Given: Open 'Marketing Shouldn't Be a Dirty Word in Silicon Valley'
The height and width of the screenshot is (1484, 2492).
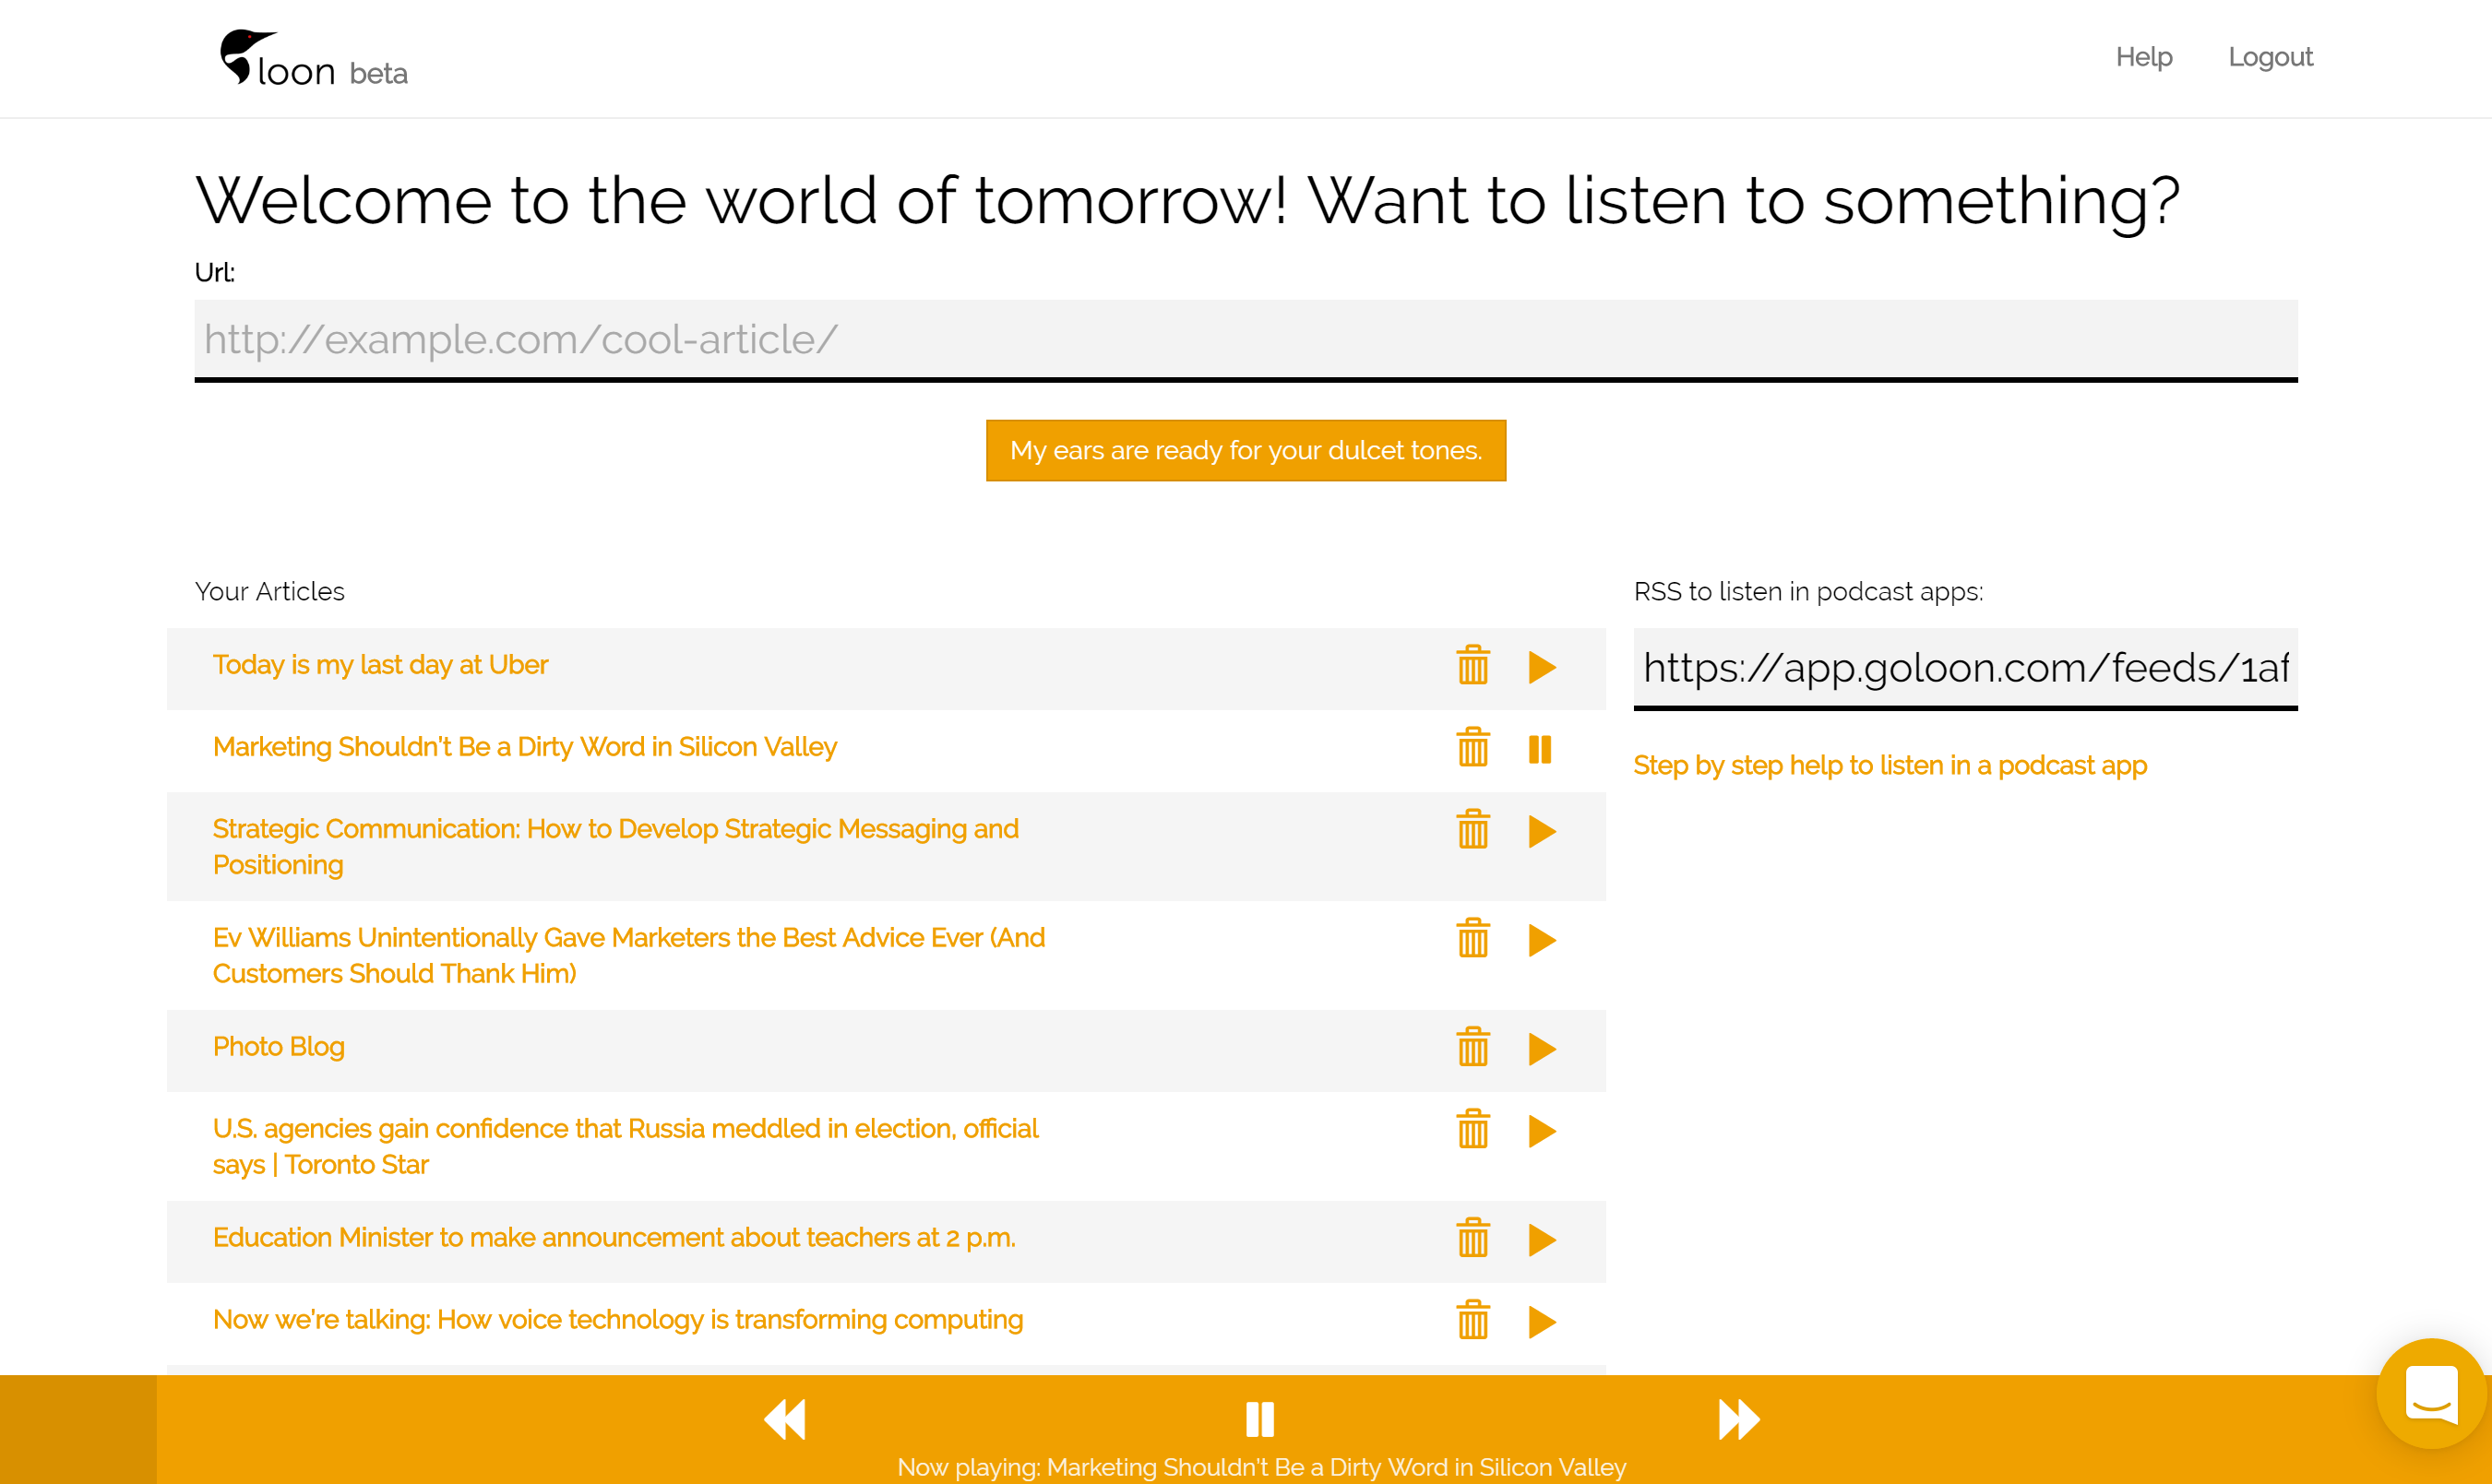Looking at the screenshot, I should click(525, 747).
